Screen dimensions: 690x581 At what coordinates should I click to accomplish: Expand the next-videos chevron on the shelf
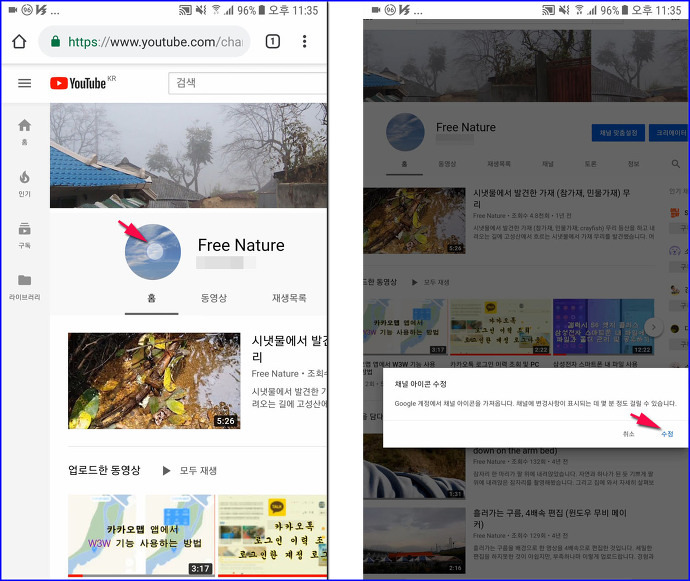point(653,327)
